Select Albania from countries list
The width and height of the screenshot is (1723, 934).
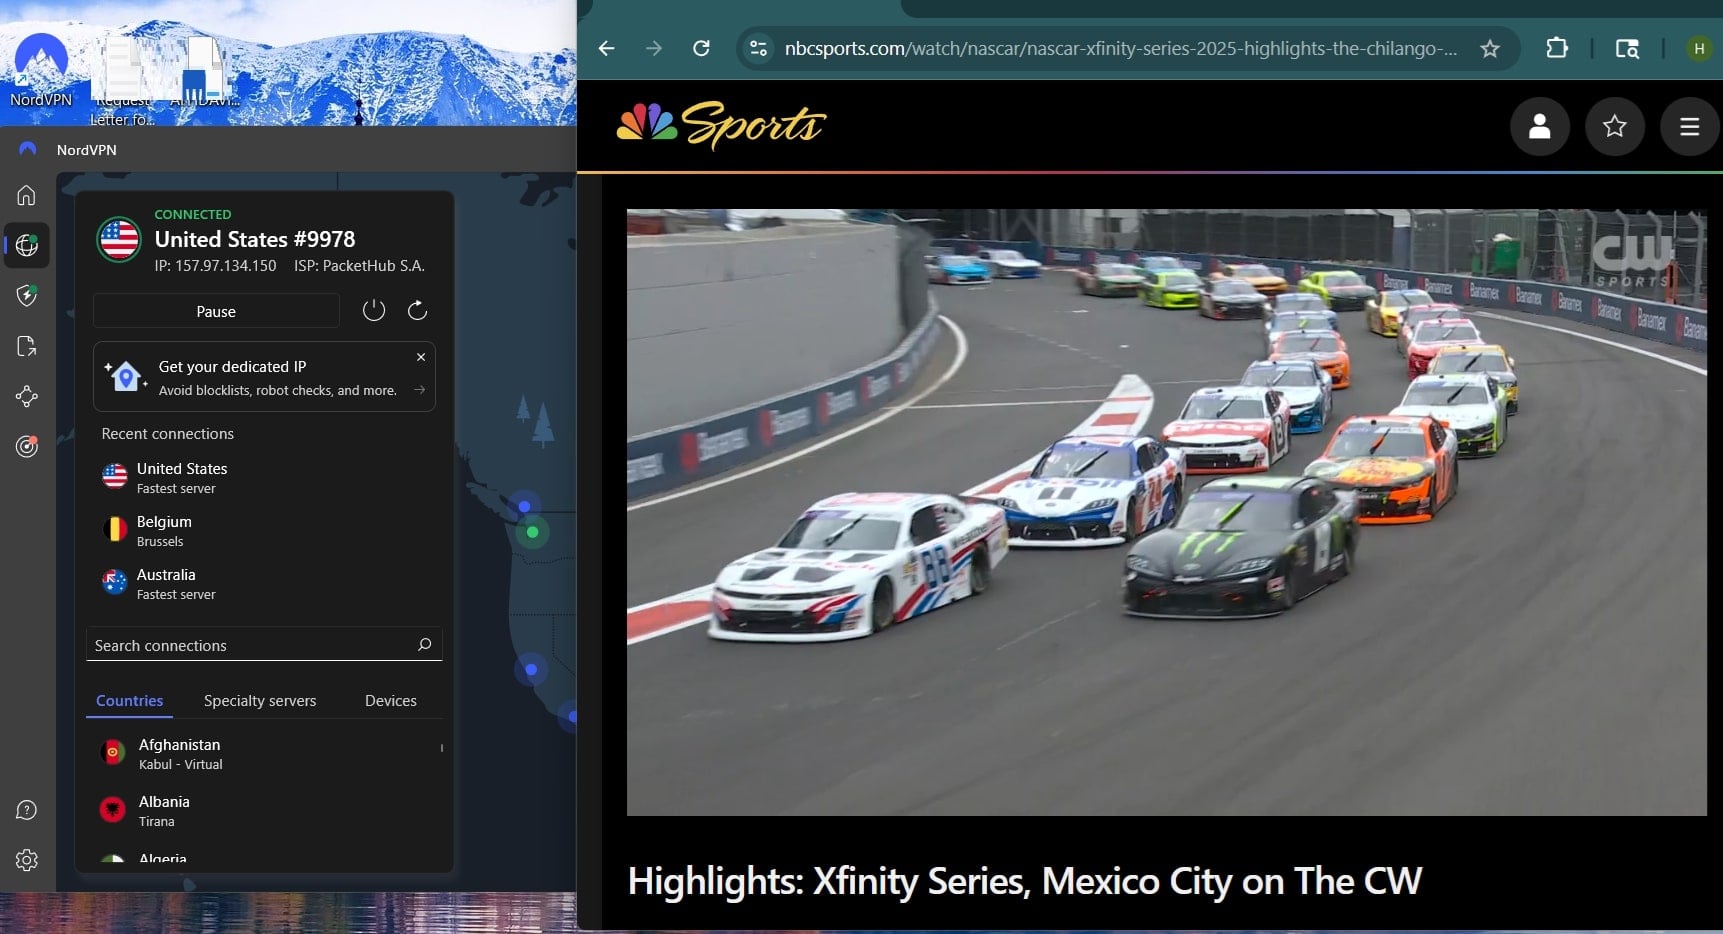coord(164,810)
